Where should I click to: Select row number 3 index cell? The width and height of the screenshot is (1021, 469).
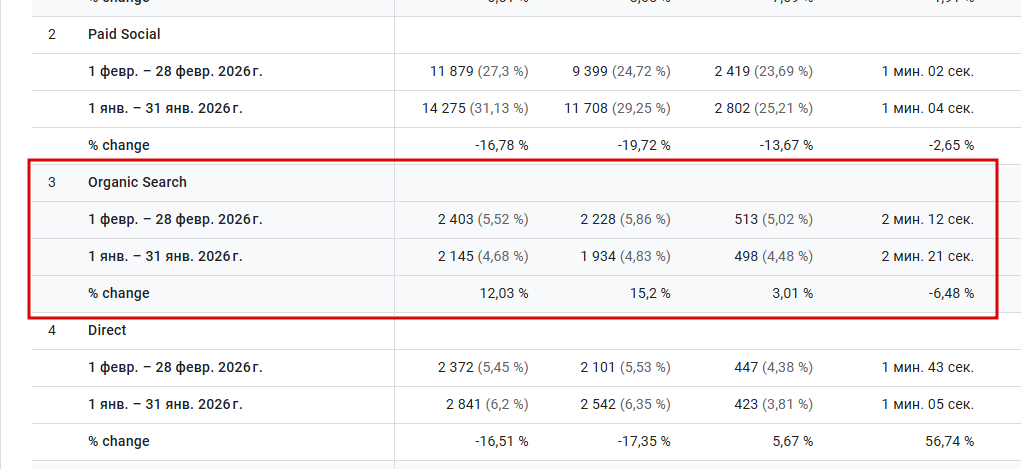tap(52, 182)
